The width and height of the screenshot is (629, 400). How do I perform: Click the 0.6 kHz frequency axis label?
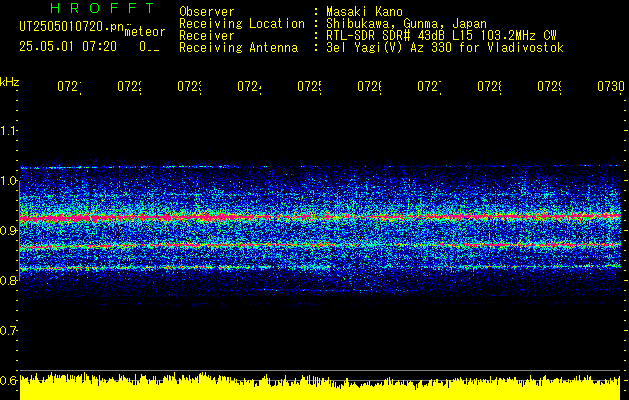coord(8,380)
